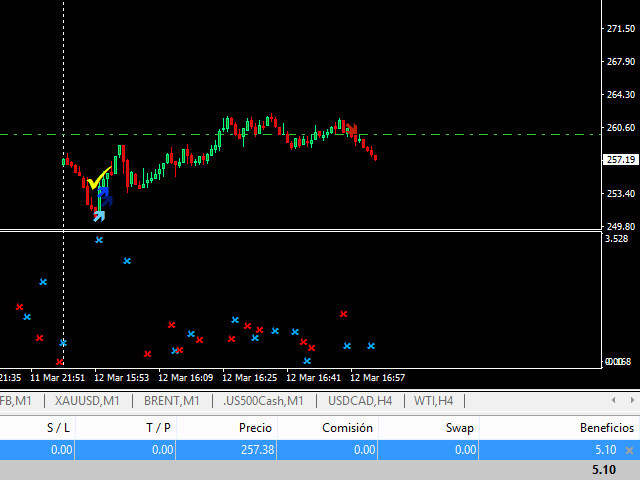Click the 3.528 indicator scale value
This screenshot has height=480, width=640.
[616, 238]
